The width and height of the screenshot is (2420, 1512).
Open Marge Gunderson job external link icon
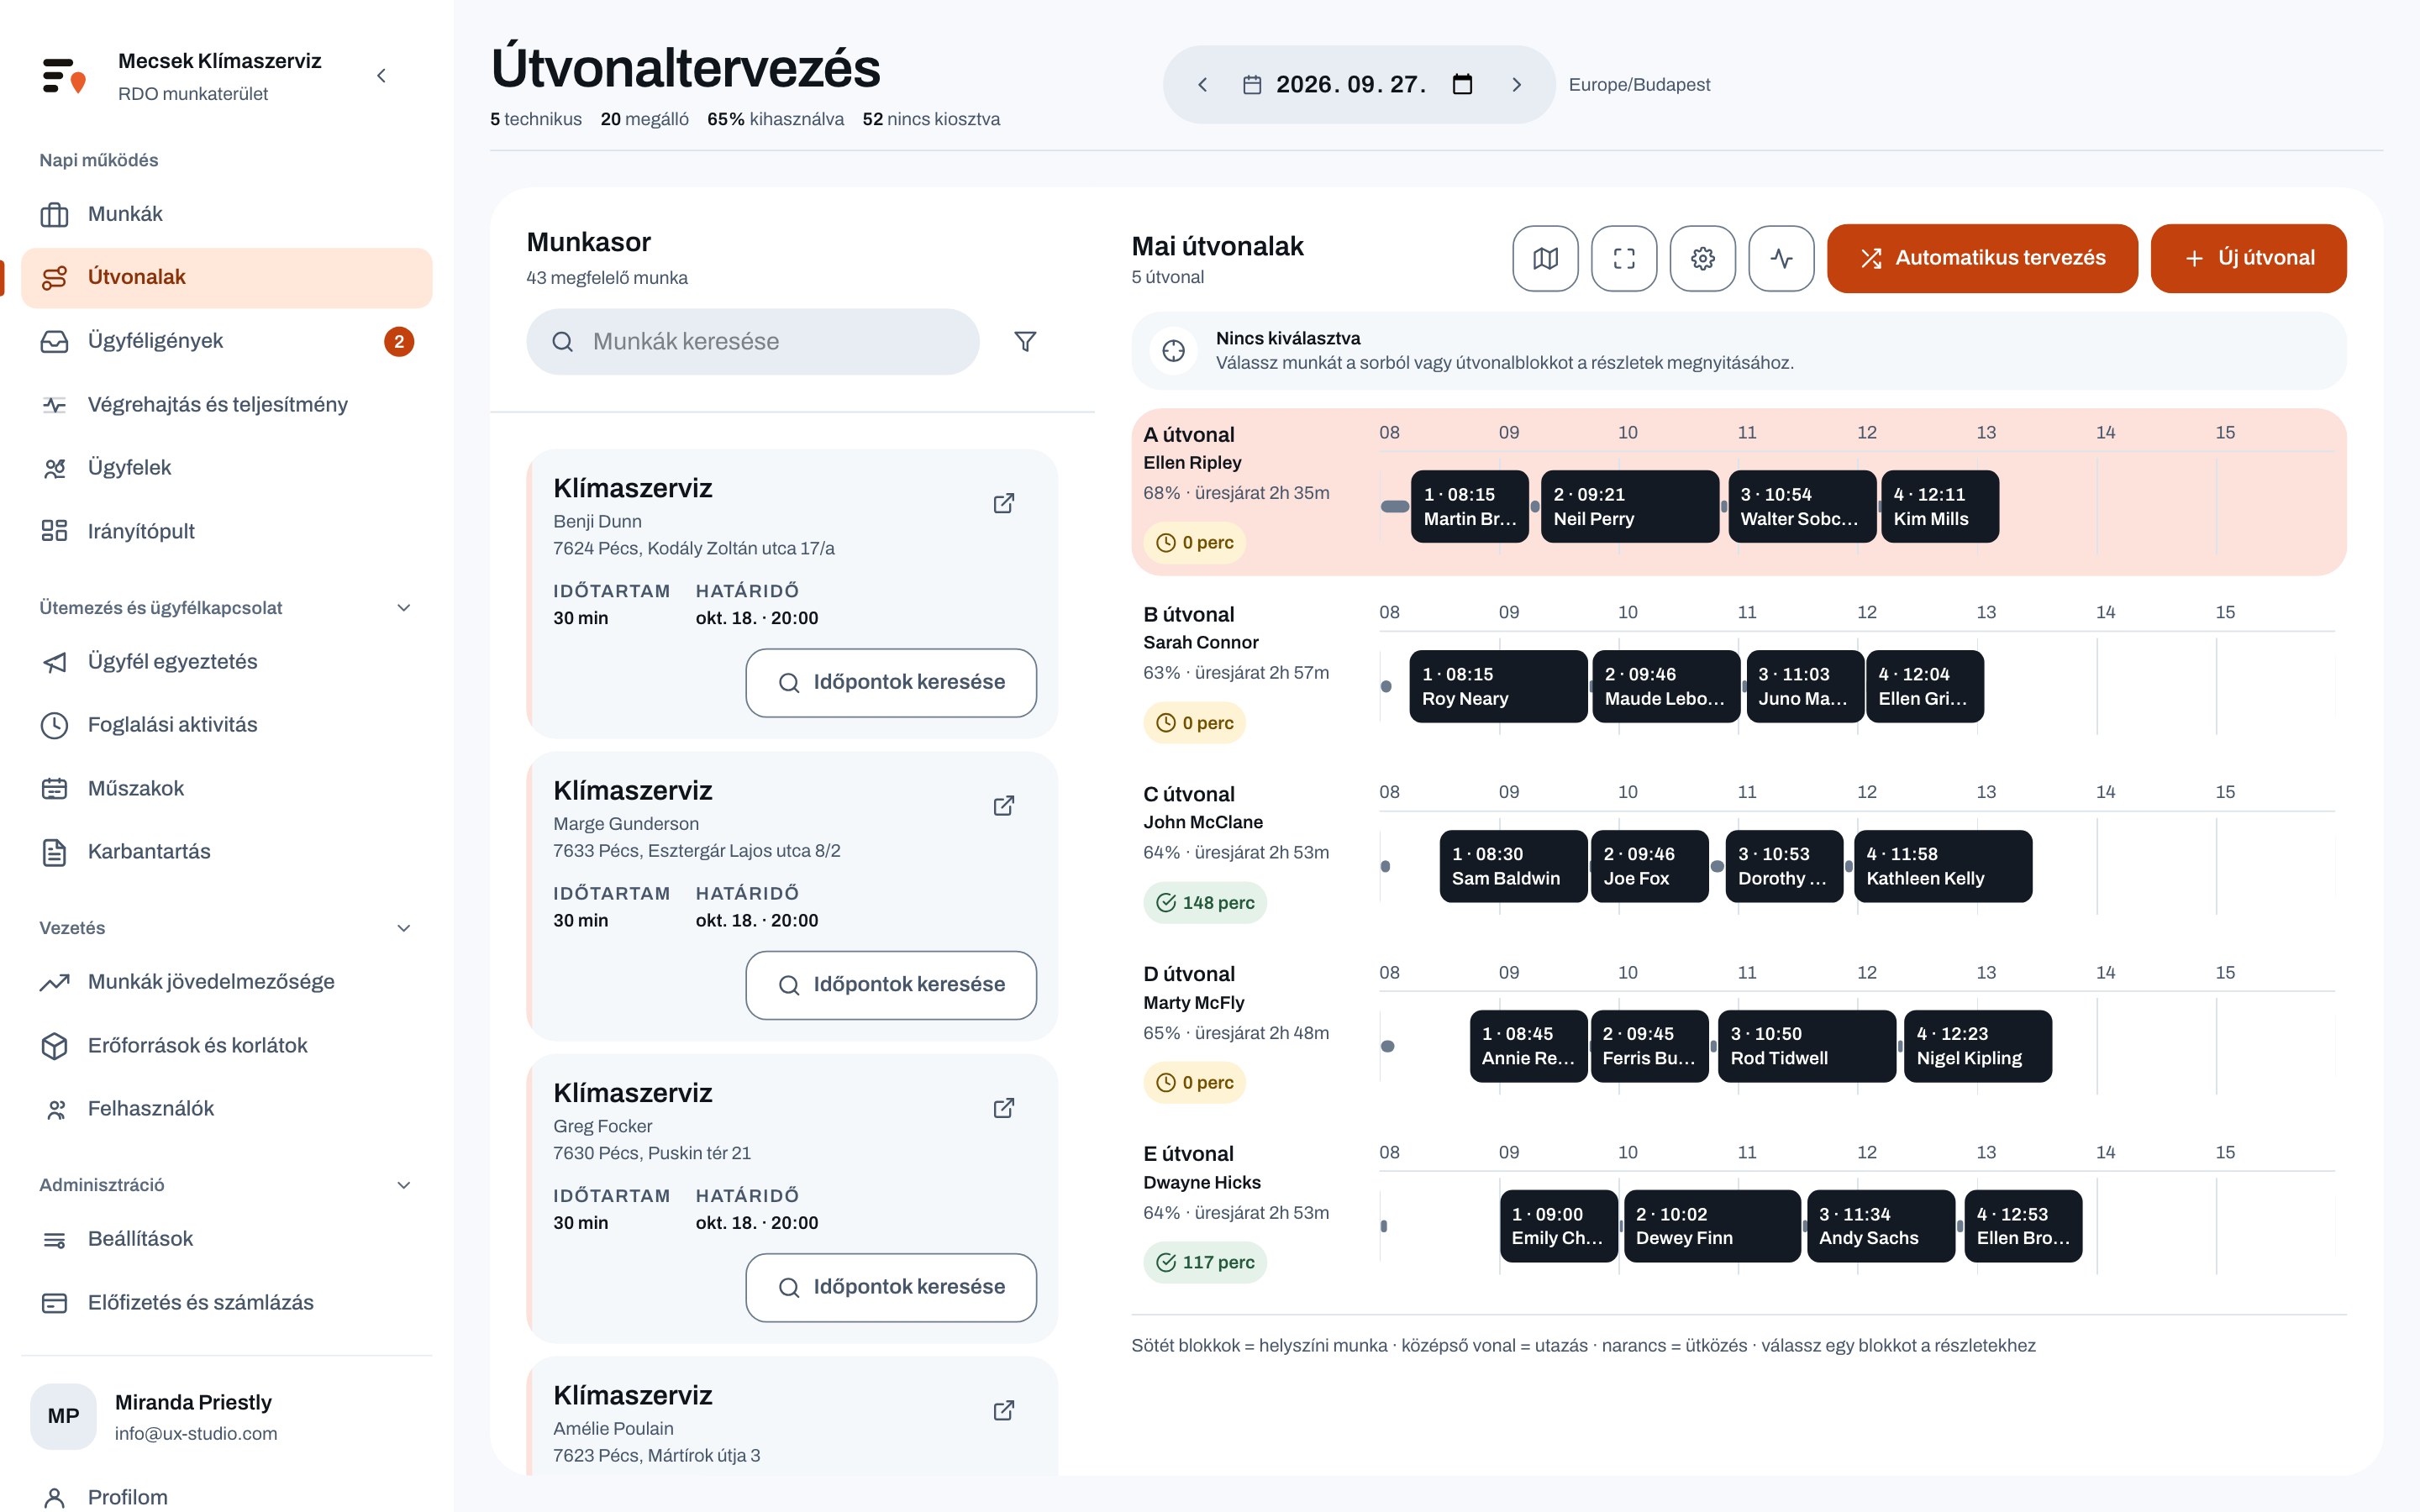[x=1004, y=805]
